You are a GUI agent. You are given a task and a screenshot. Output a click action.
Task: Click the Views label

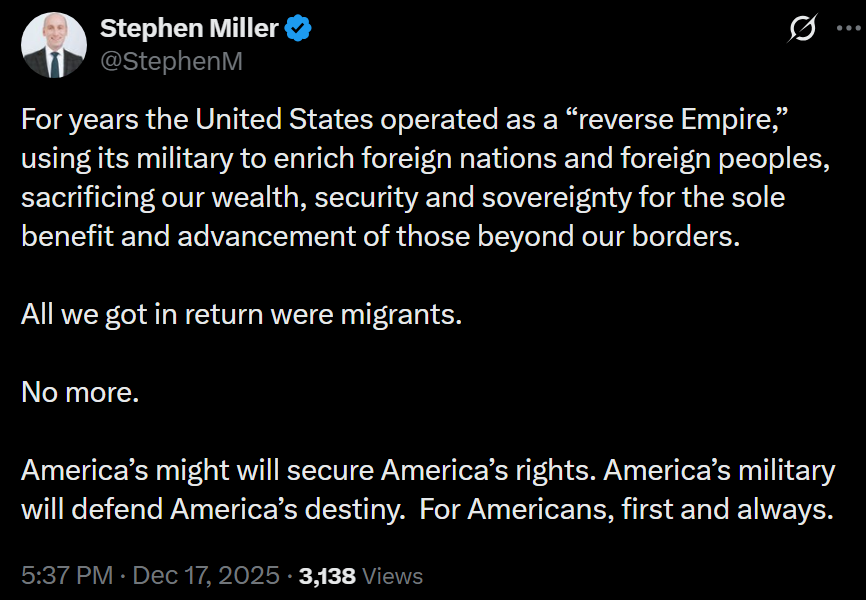(x=392, y=576)
